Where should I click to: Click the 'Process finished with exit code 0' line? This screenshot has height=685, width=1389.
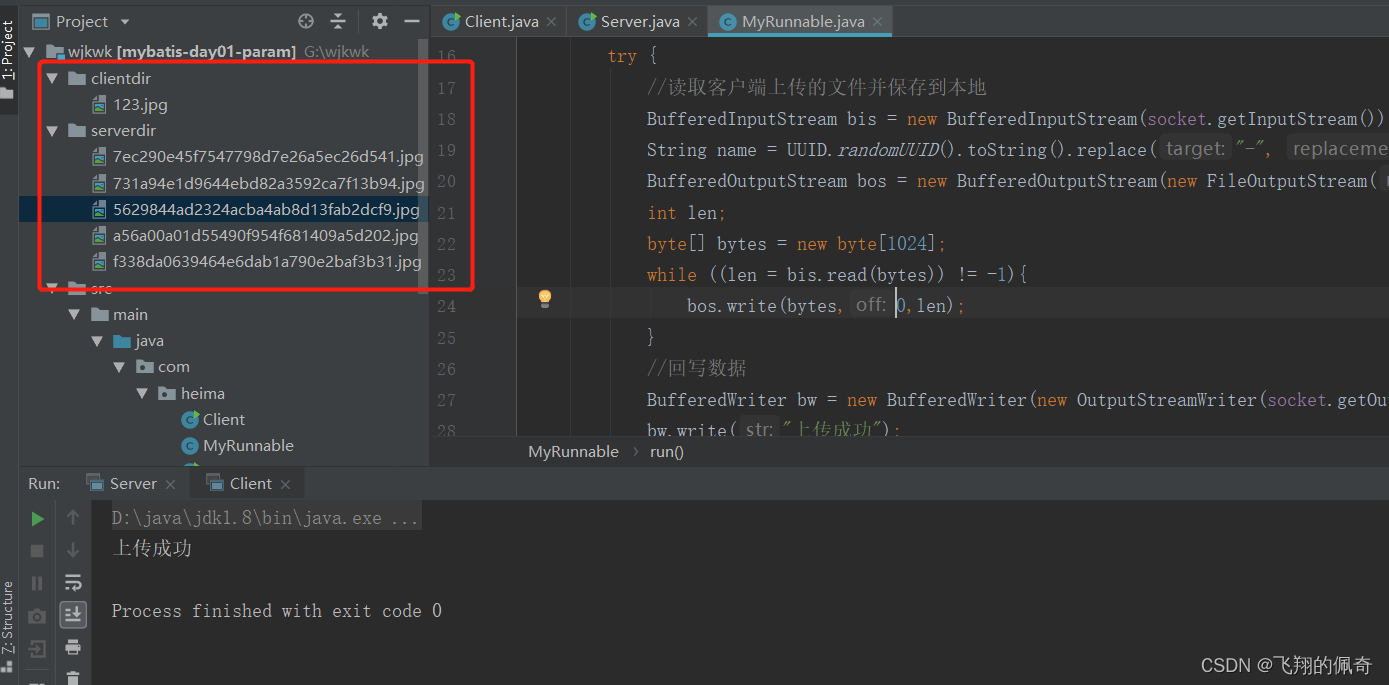tap(277, 611)
